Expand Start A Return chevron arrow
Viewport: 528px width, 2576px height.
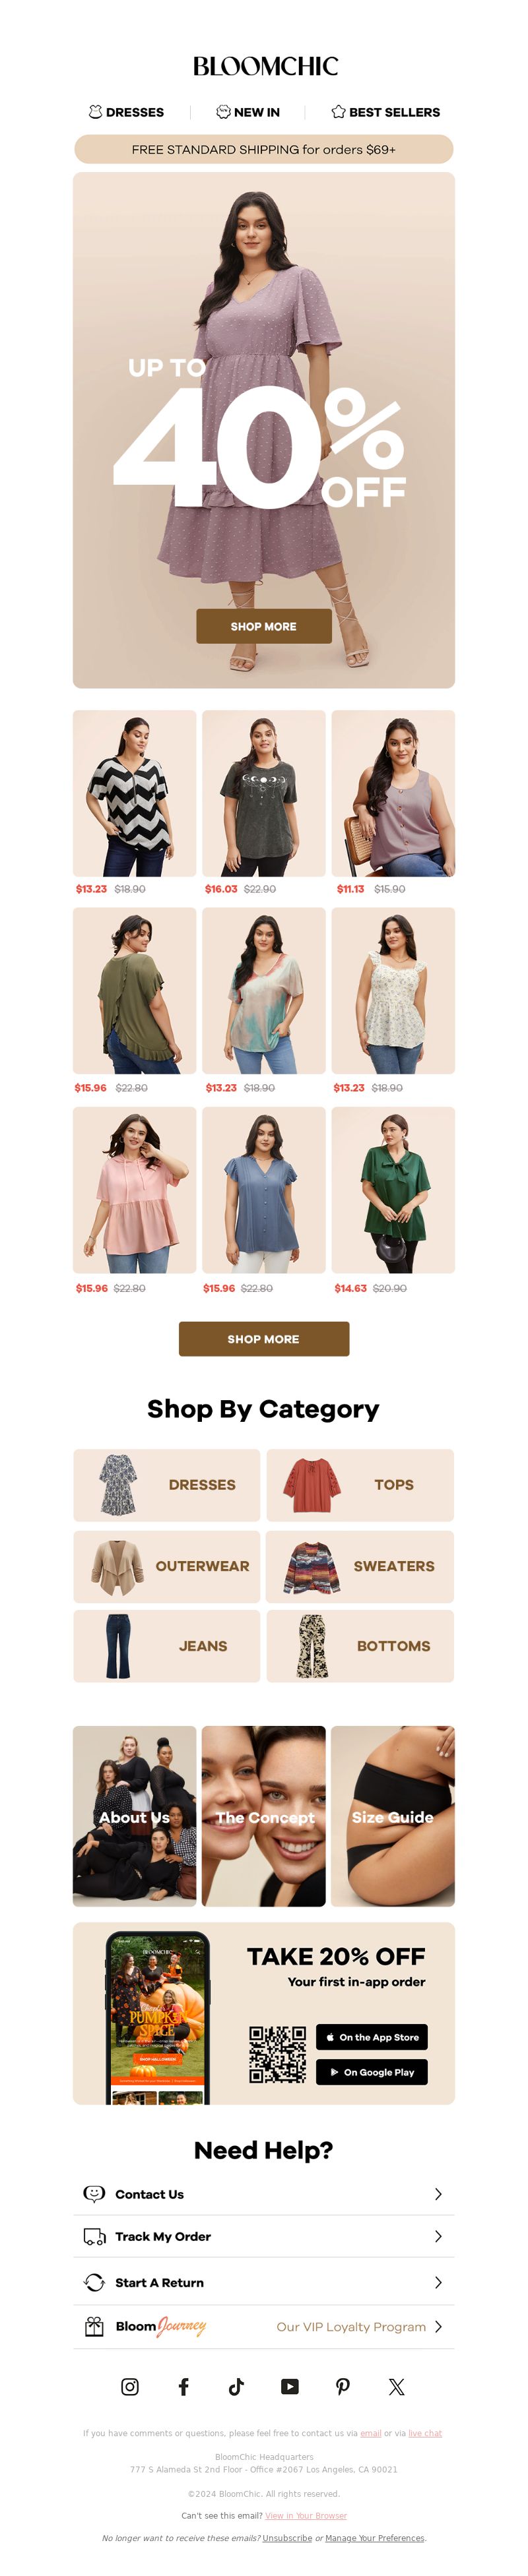click(x=438, y=2281)
